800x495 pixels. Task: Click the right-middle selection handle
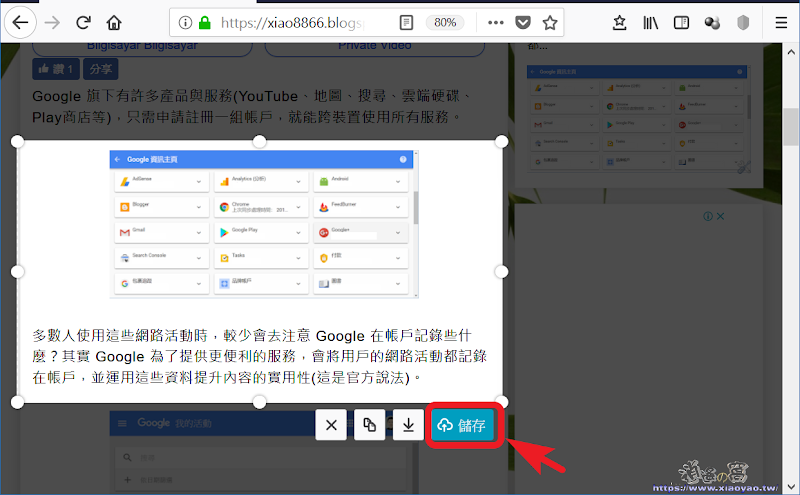click(502, 271)
